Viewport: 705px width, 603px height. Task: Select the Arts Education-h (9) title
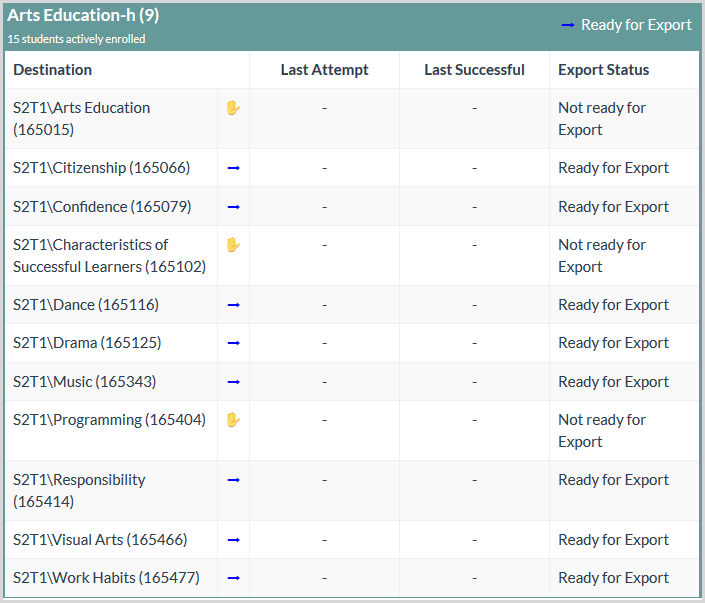click(x=83, y=16)
